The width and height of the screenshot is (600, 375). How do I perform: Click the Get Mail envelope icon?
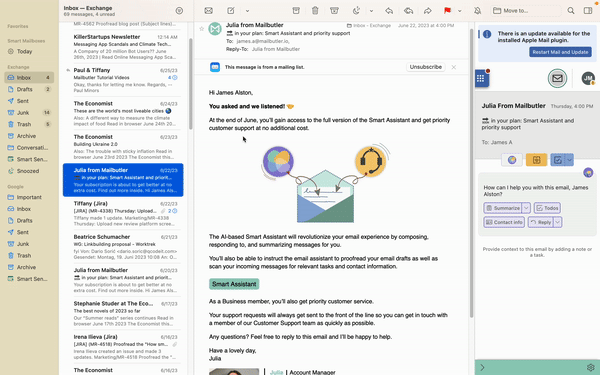point(209,11)
